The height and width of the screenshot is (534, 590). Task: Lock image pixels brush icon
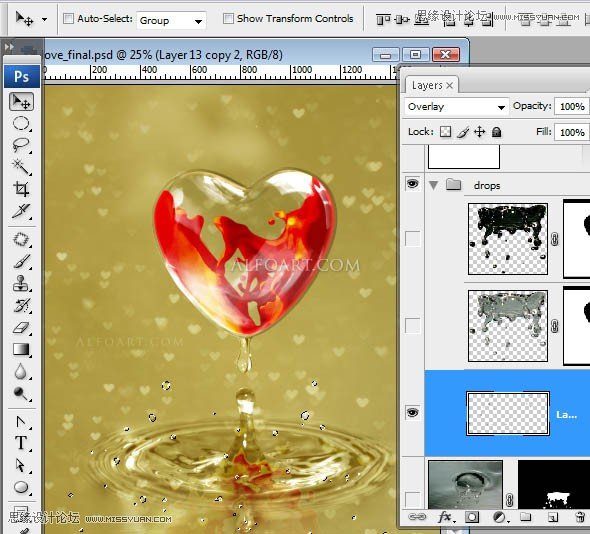coord(463,132)
